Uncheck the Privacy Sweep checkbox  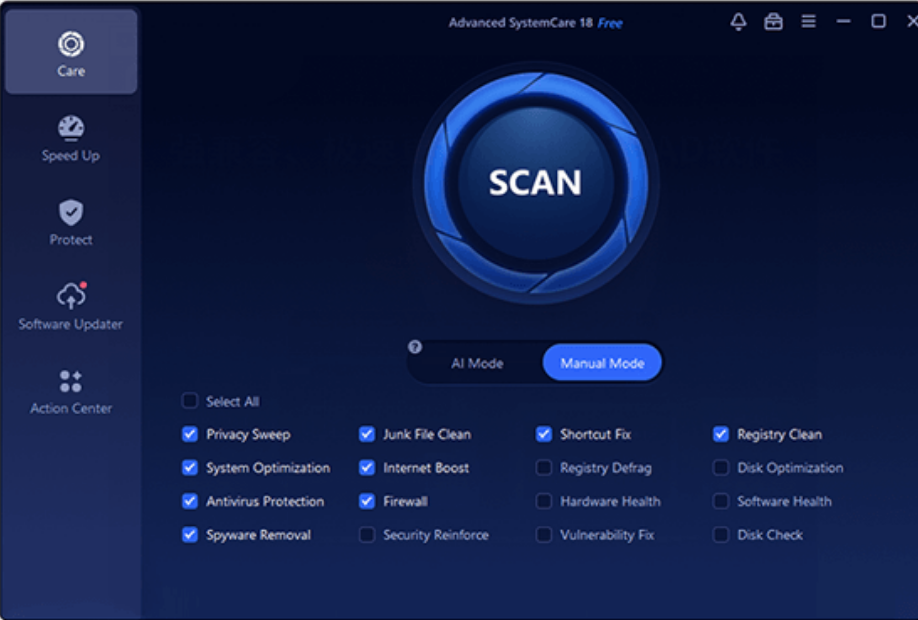click(x=190, y=434)
